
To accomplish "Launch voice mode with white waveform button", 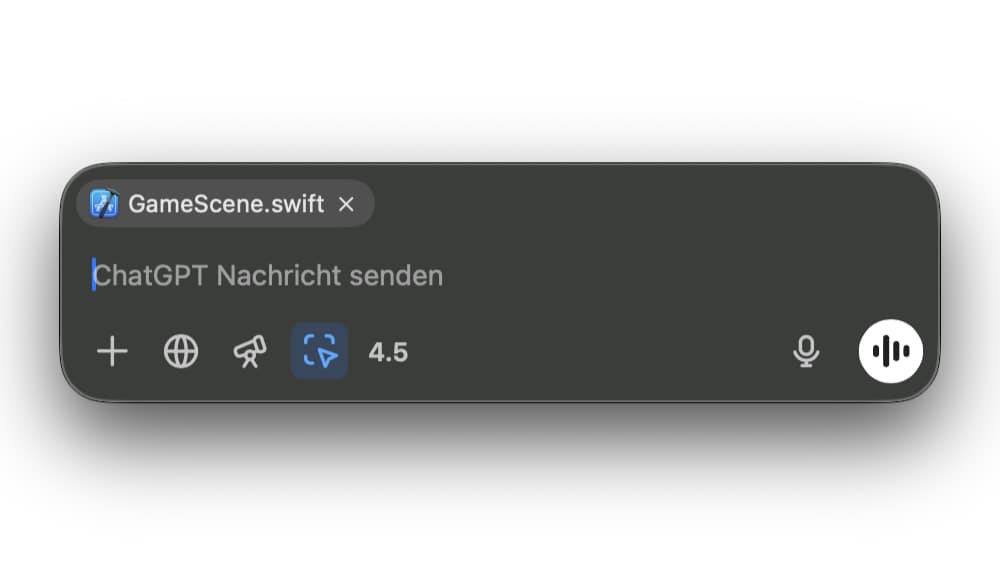I will 891,351.
